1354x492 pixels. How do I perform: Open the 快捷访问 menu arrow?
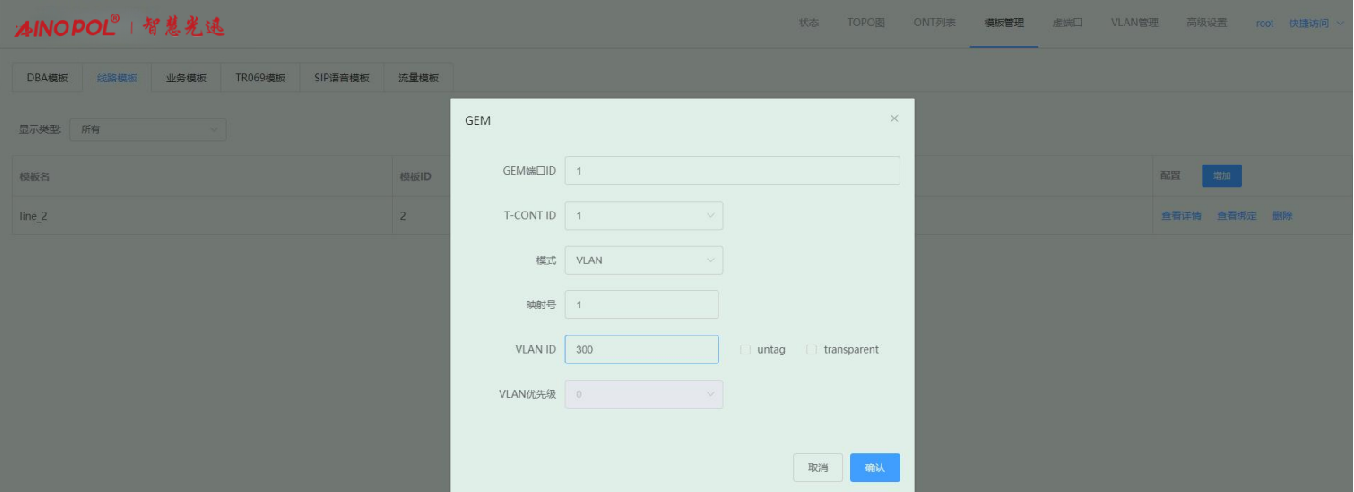pyautogui.click(x=1339, y=23)
